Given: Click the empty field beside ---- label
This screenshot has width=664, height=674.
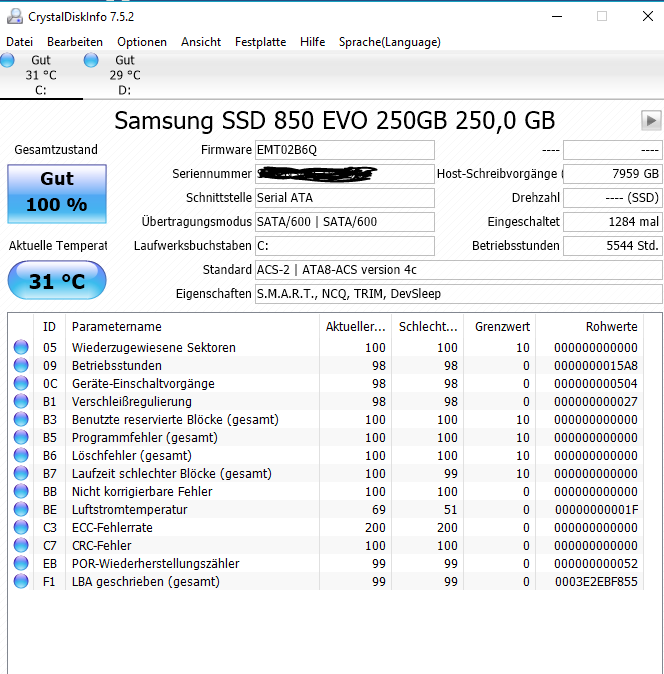Looking at the screenshot, I should coord(613,150).
